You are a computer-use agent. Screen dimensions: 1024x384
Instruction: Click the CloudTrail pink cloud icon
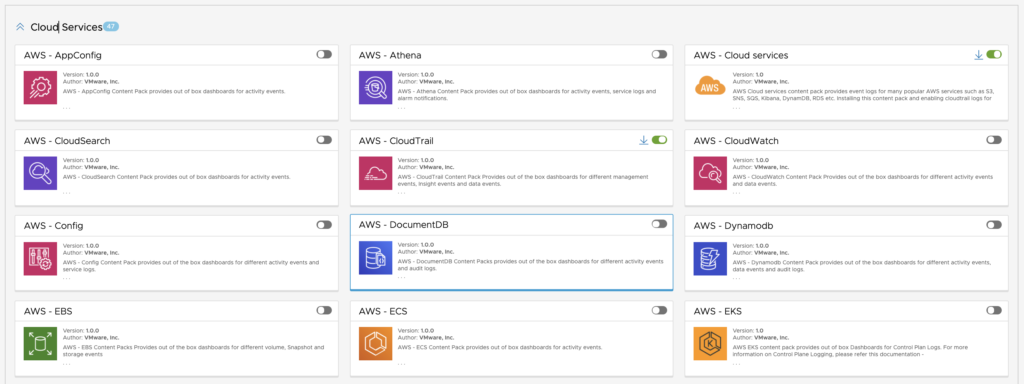[x=376, y=173]
